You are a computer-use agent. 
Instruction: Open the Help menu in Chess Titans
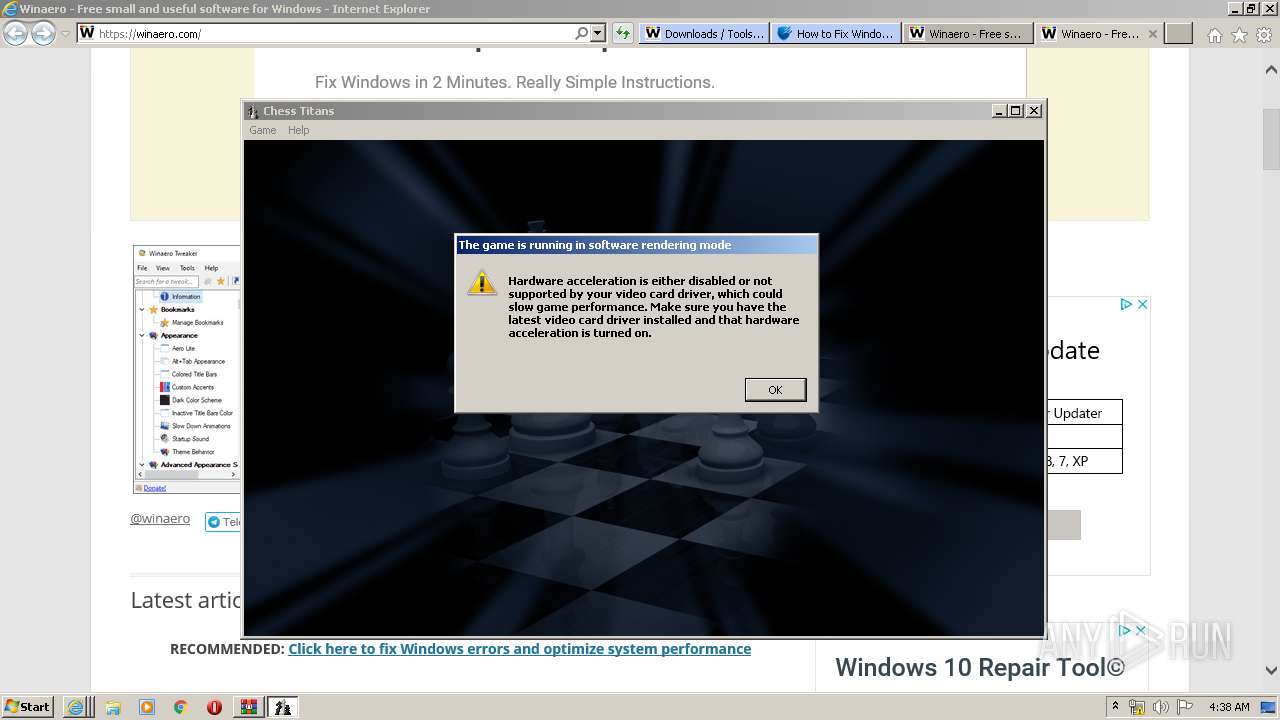[x=299, y=130]
